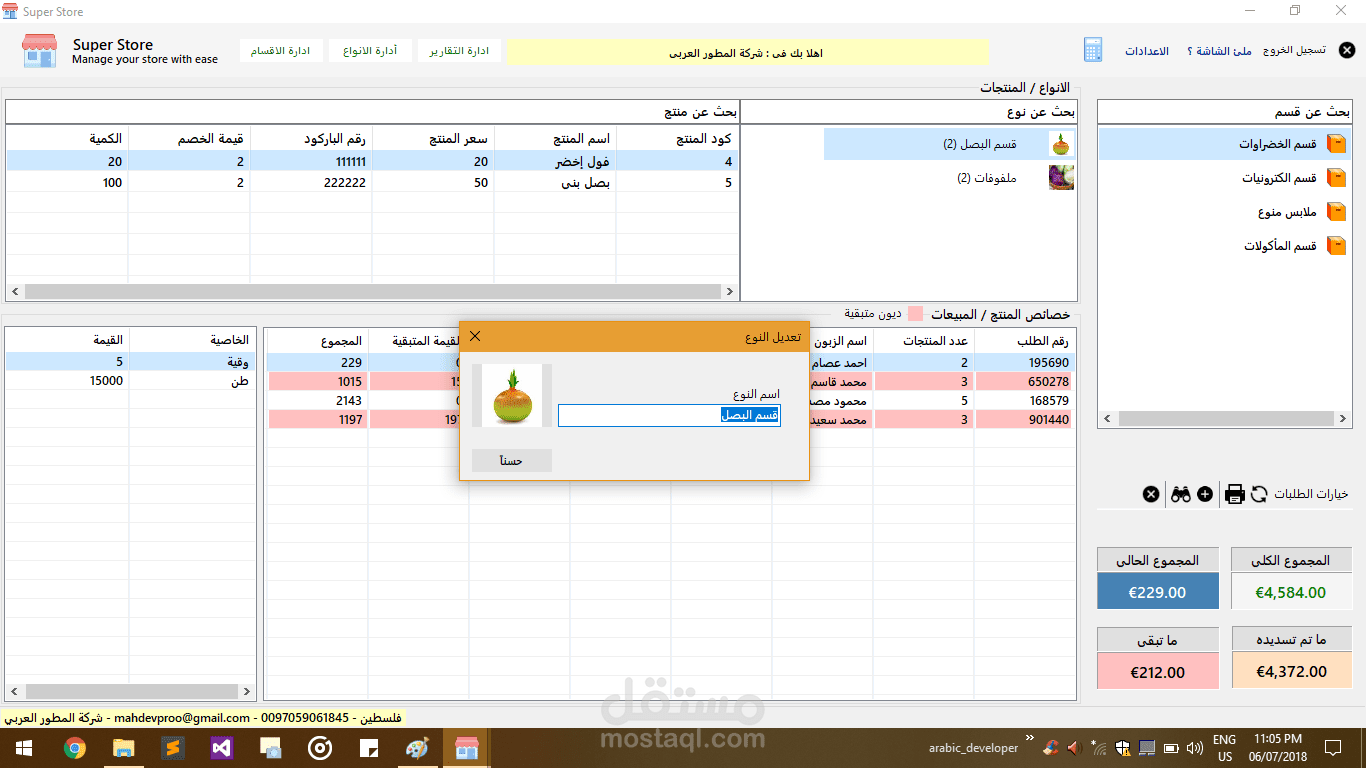Screen dimensions: 1366x768
Task: Open أدارة الانواع management
Action: coord(370,51)
